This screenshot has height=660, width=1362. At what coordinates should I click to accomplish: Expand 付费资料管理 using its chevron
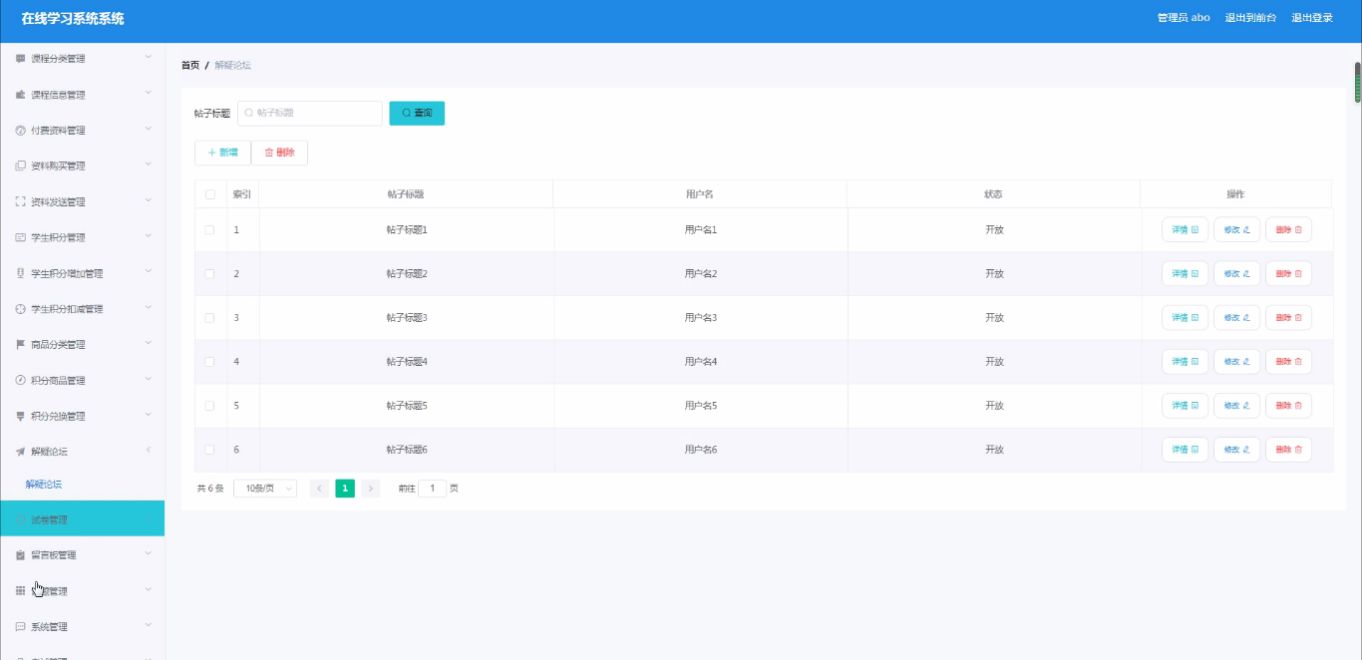click(x=148, y=130)
